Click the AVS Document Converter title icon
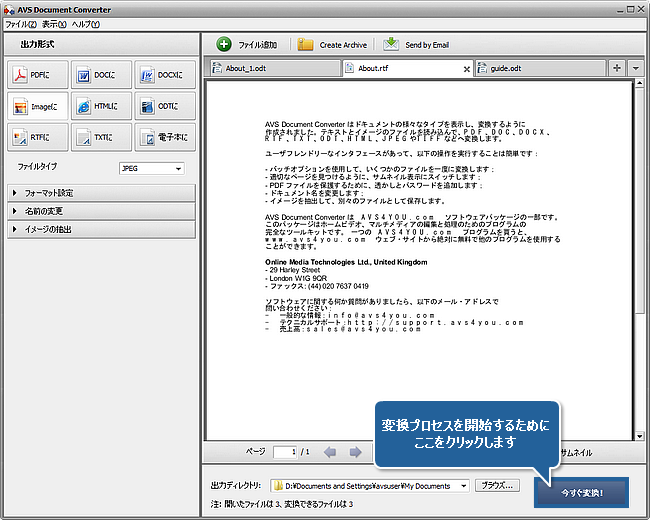 9,10
